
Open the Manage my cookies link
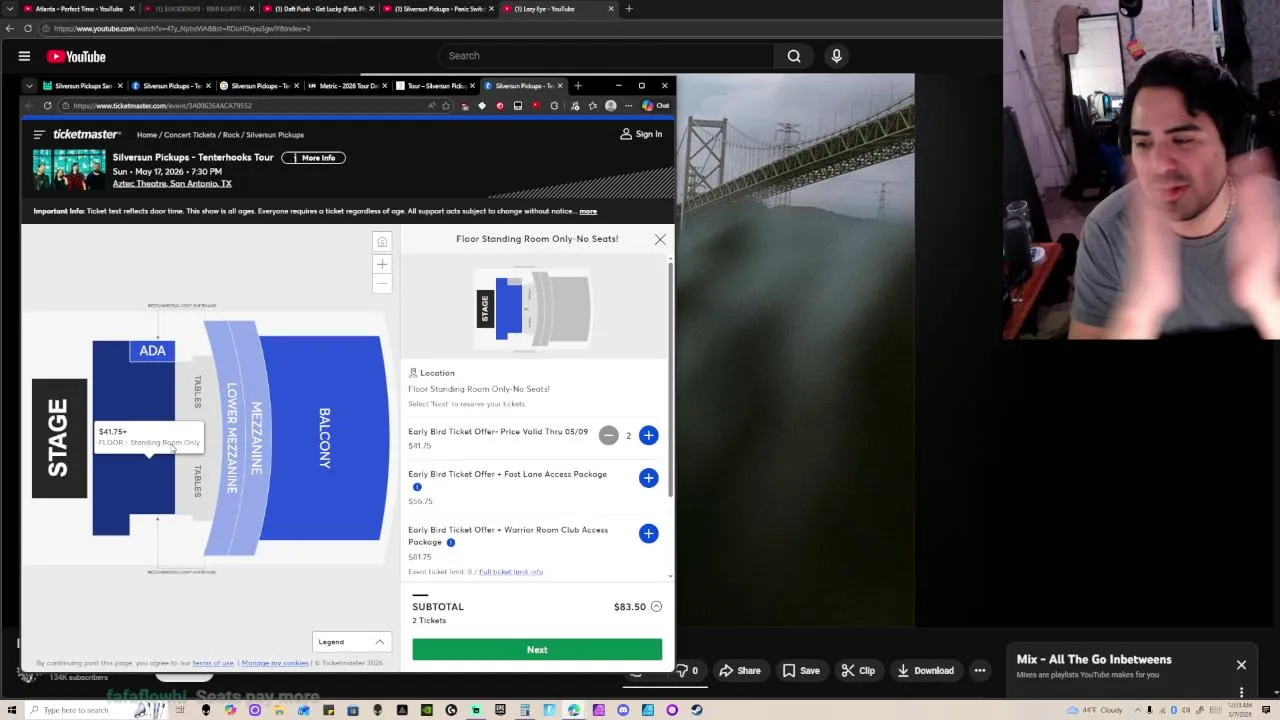coord(275,663)
